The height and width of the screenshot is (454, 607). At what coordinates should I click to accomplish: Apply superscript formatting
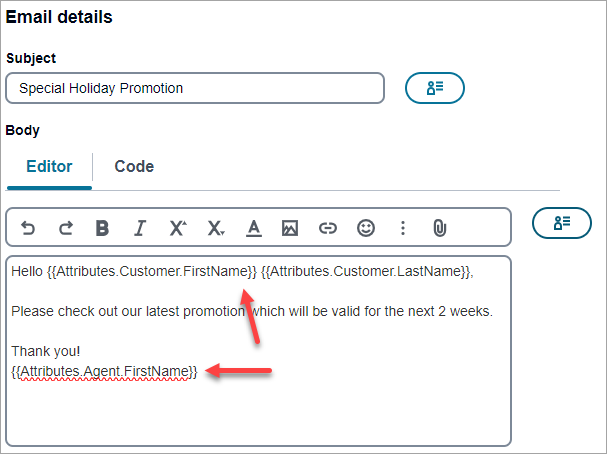tap(177, 228)
